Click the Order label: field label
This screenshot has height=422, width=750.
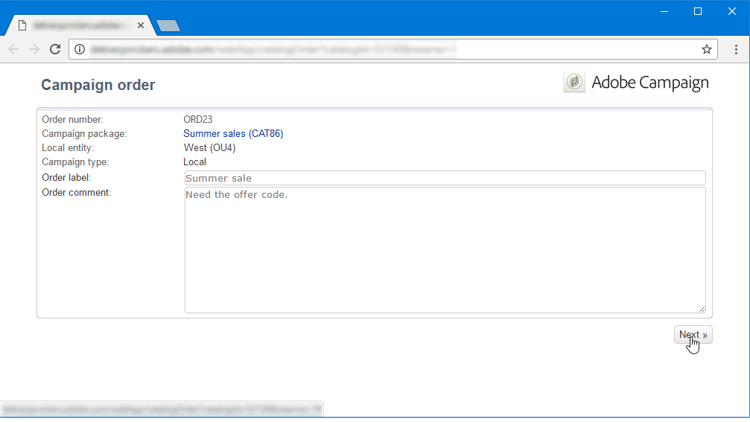[66, 178]
